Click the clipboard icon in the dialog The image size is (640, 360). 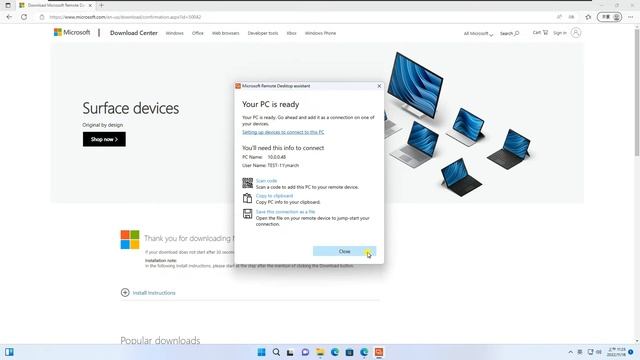click(247, 198)
